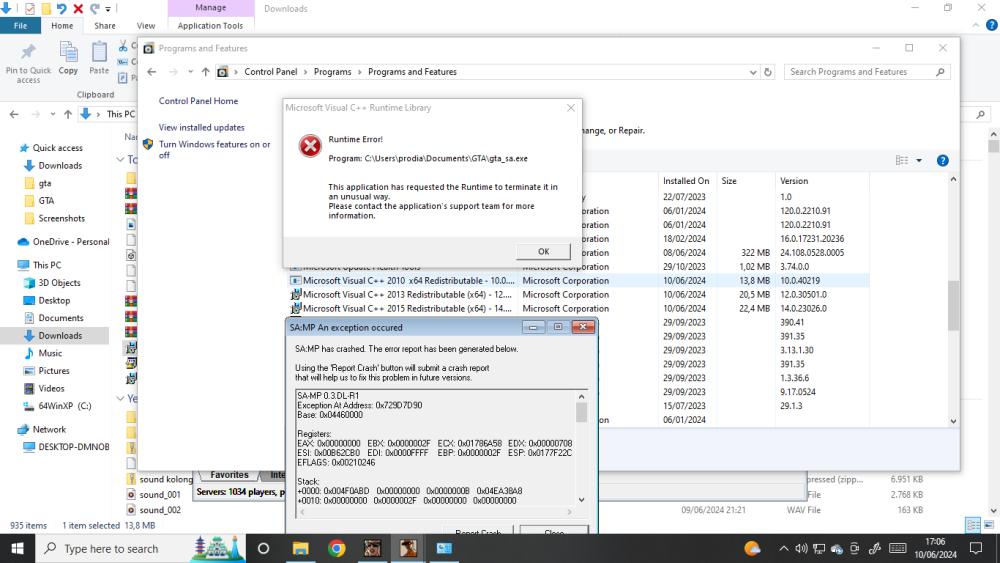Select Music in navigation pane
This screenshot has height=563, width=1000.
pyautogui.click(x=50, y=353)
